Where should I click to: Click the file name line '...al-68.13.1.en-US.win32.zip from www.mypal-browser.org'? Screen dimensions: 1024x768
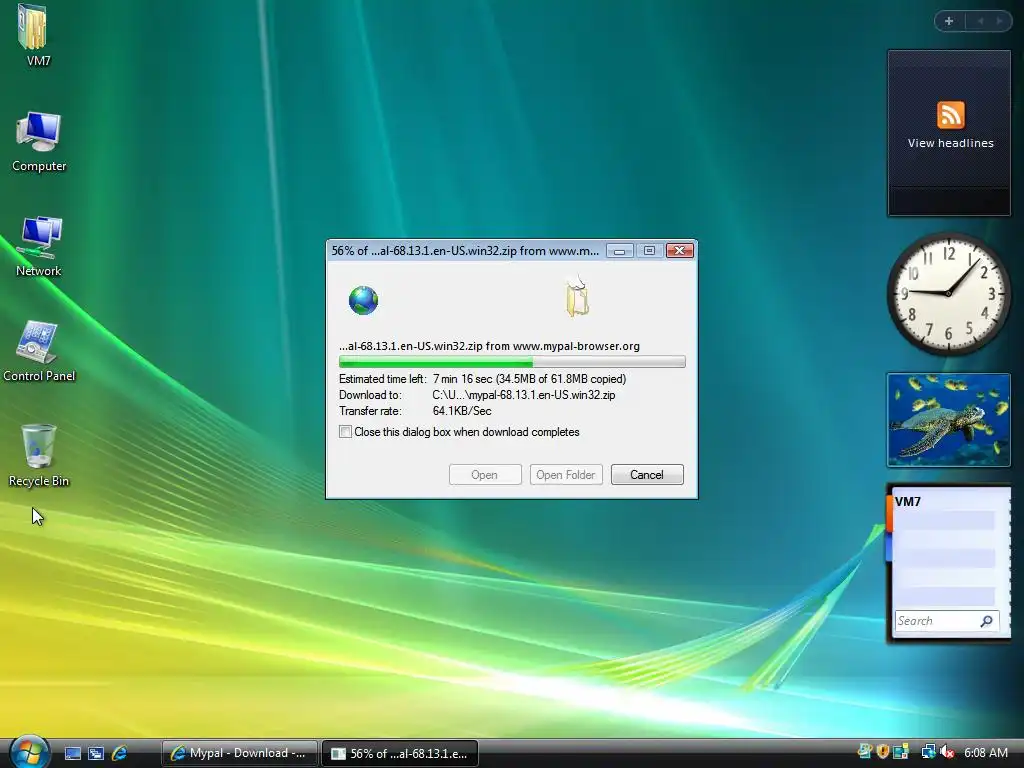[489, 346]
